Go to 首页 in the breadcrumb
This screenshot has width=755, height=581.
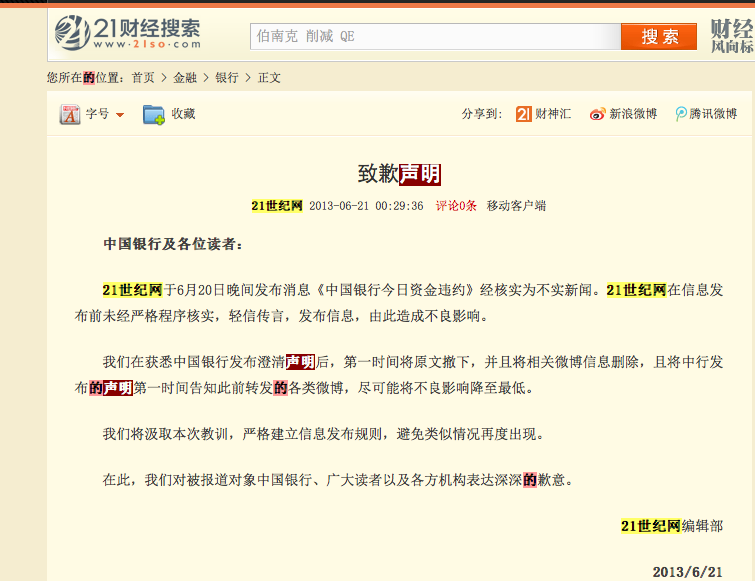[143, 77]
